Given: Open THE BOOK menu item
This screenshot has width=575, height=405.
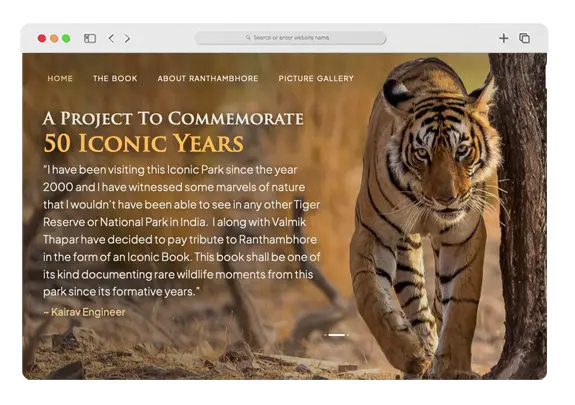Looking at the screenshot, I should coord(115,78).
